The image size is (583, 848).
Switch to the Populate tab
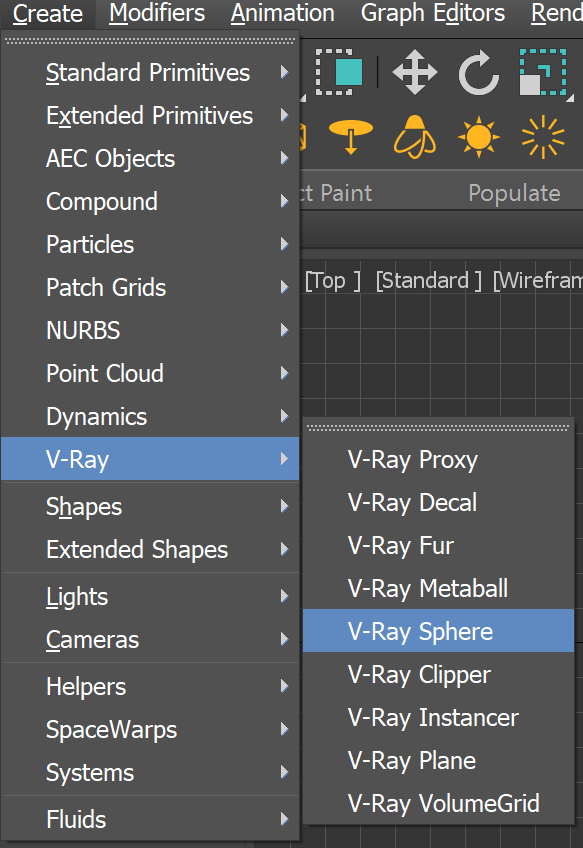[514, 193]
